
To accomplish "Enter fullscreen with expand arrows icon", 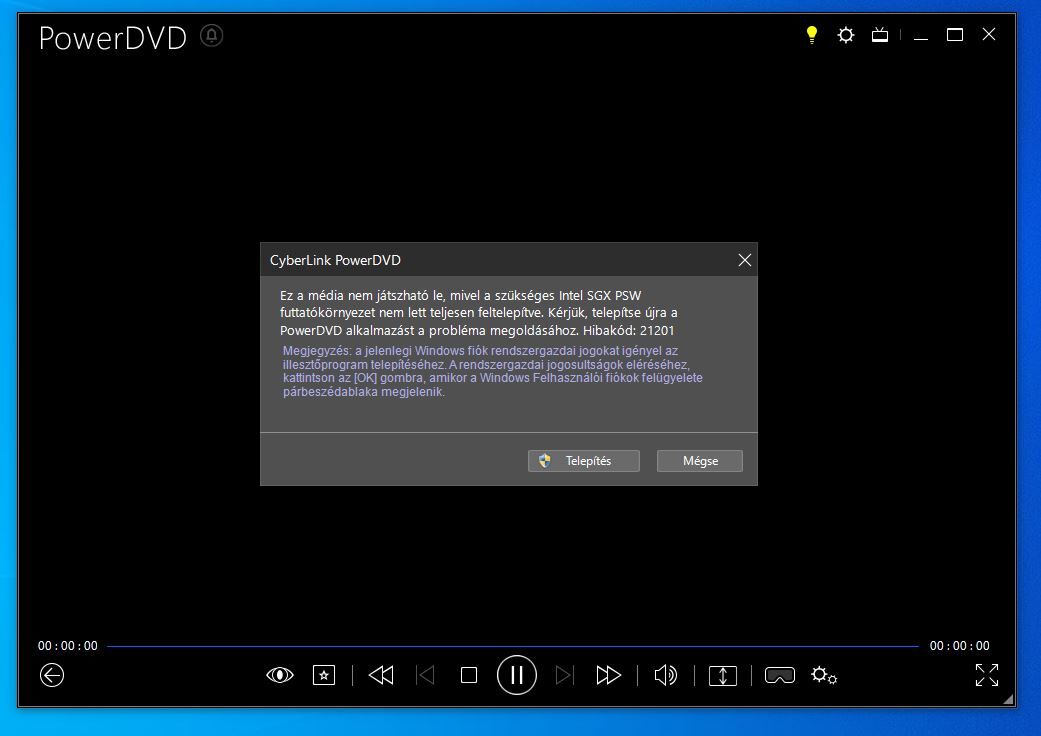I will (x=987, y=675).
